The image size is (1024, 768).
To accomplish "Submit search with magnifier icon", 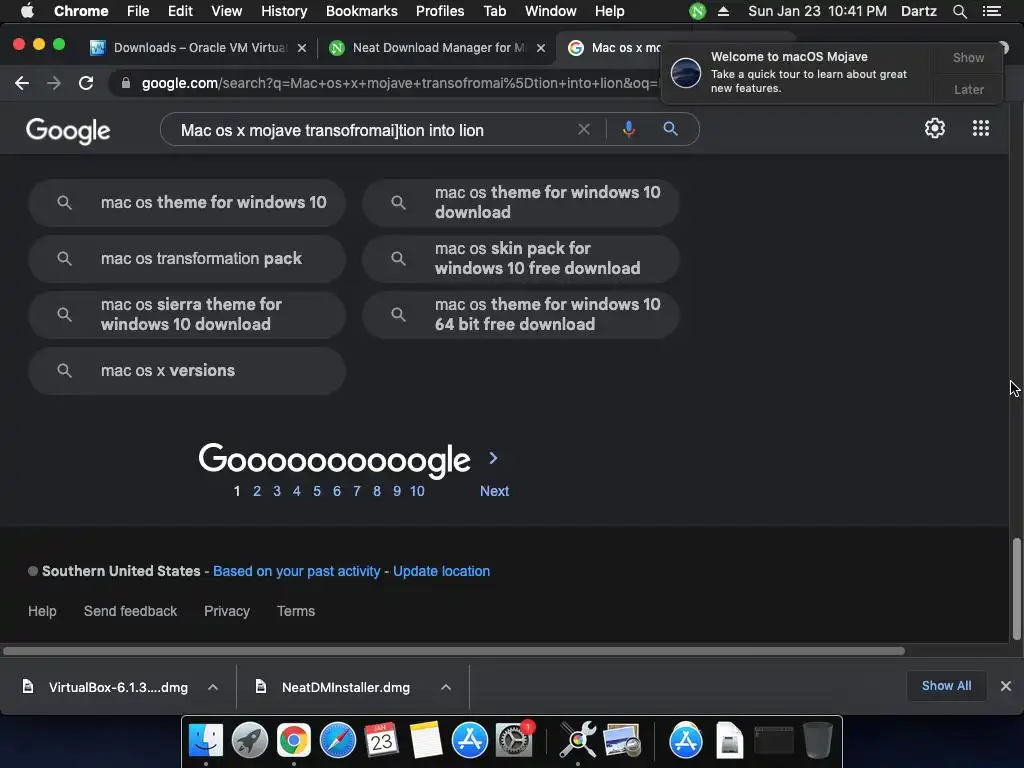I will pos(670,129).
